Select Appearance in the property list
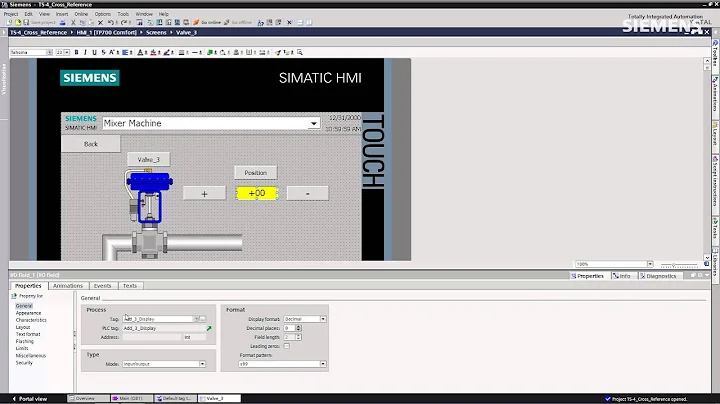 pos(28,313)
